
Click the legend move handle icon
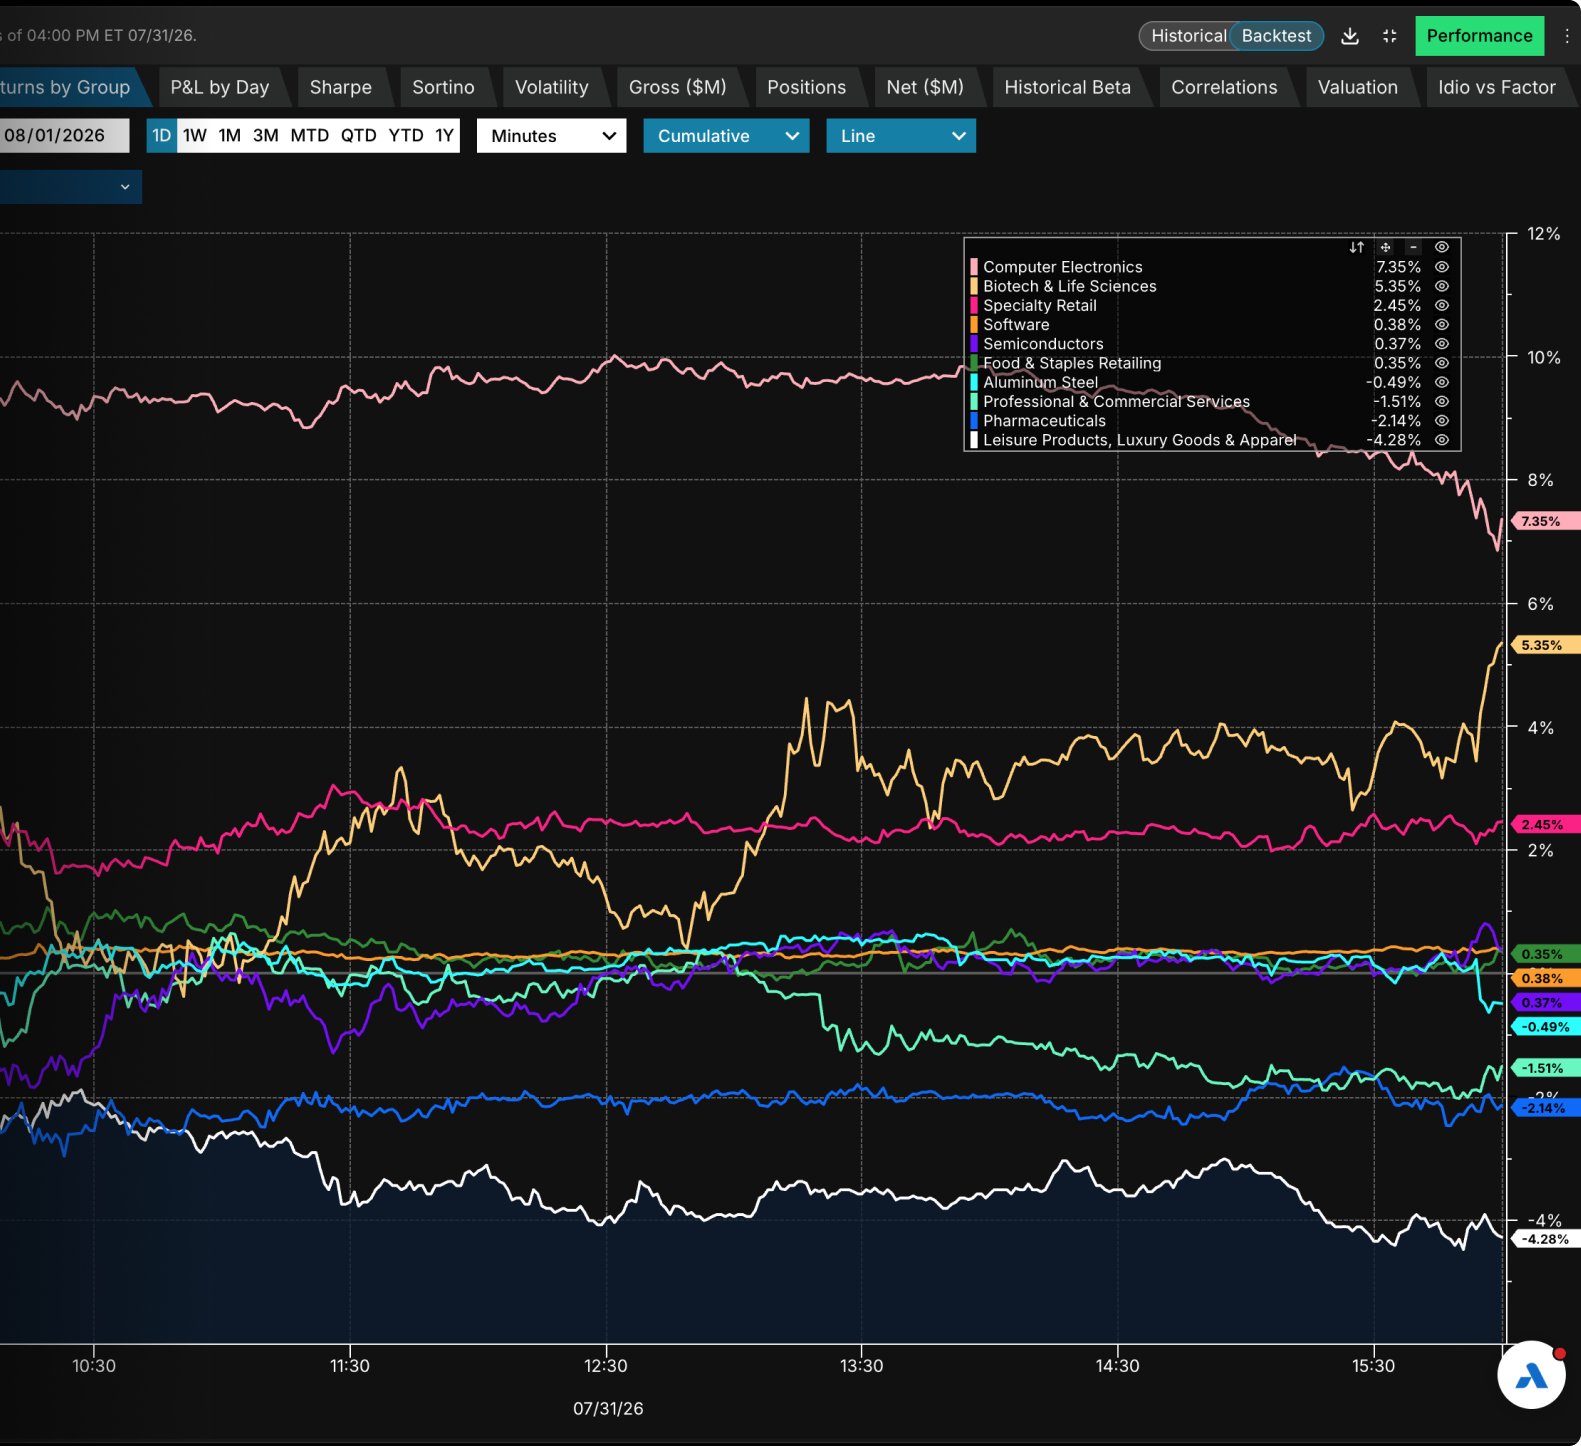(1385, 247)
